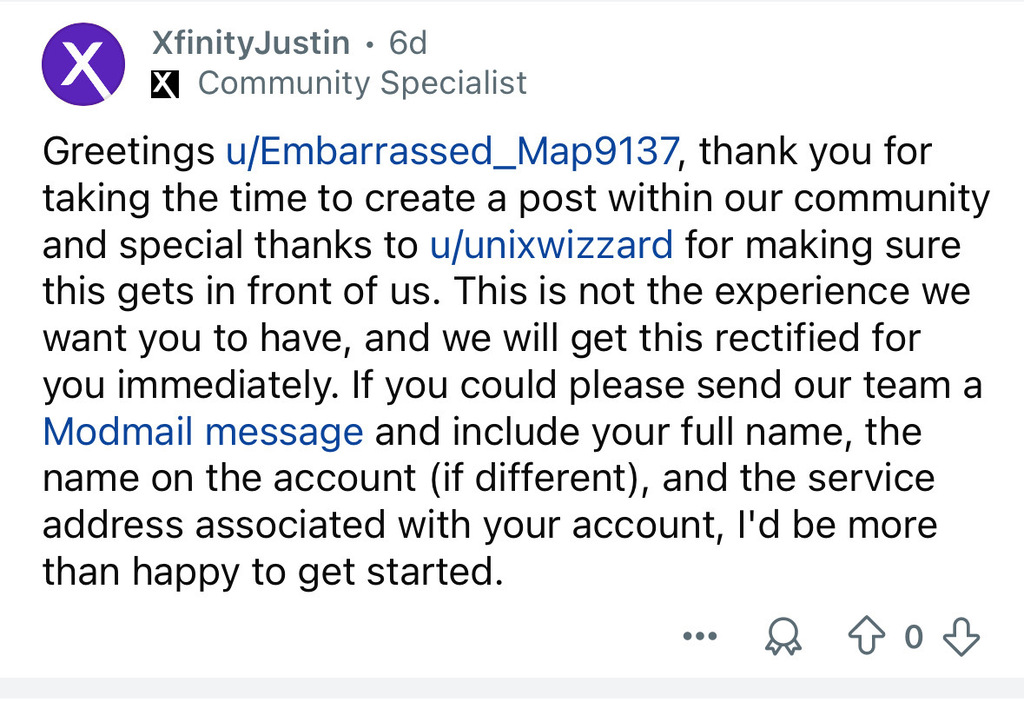Open the XfinityJustin username link
The image size is (1024, 702).
point(251,43)
